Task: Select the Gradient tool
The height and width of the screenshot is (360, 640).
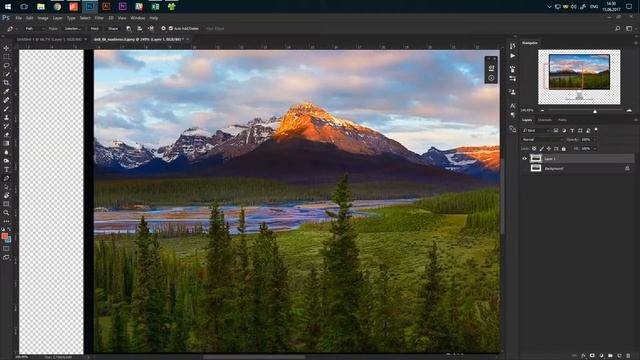Action: (6, 143)
